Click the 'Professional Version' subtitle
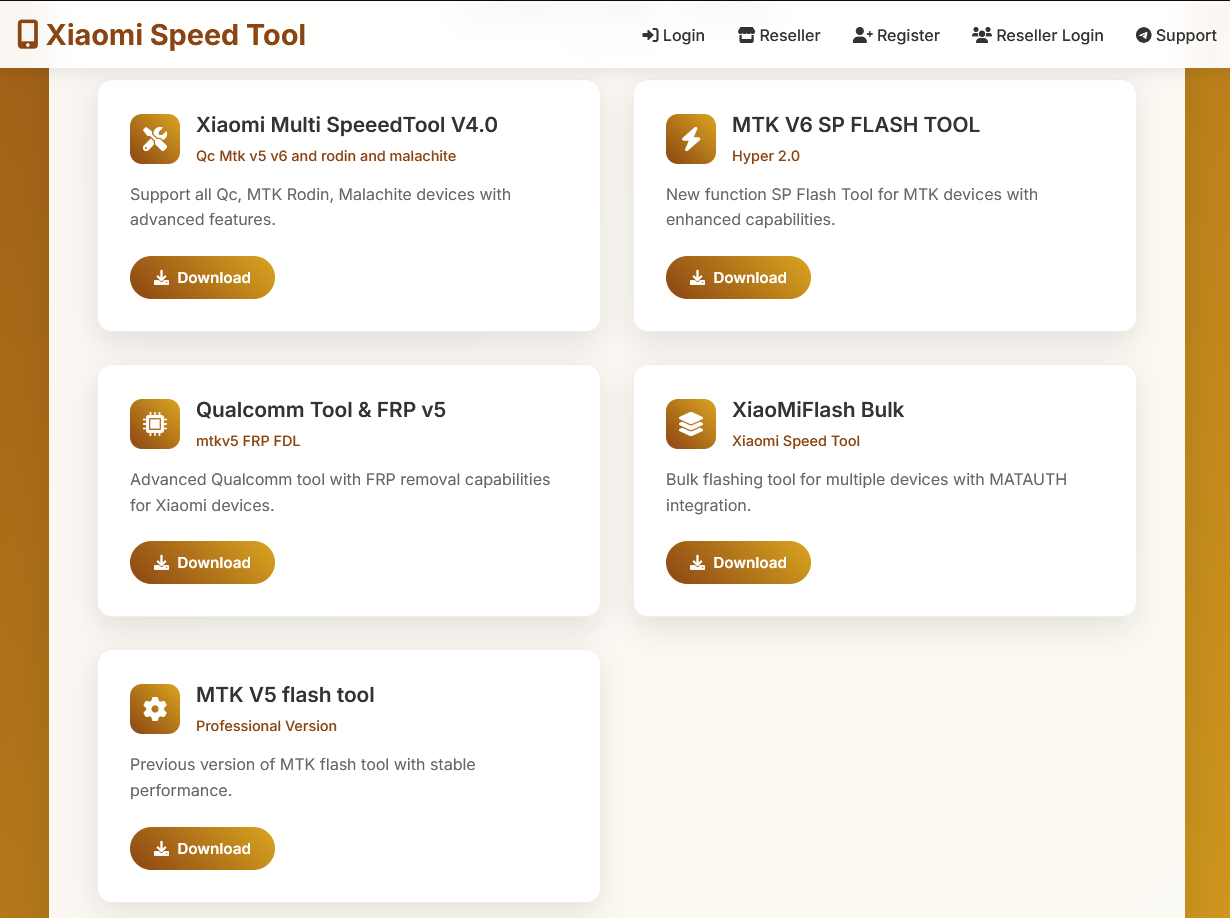The image size is (1230, 918). (x=266, y=726)
